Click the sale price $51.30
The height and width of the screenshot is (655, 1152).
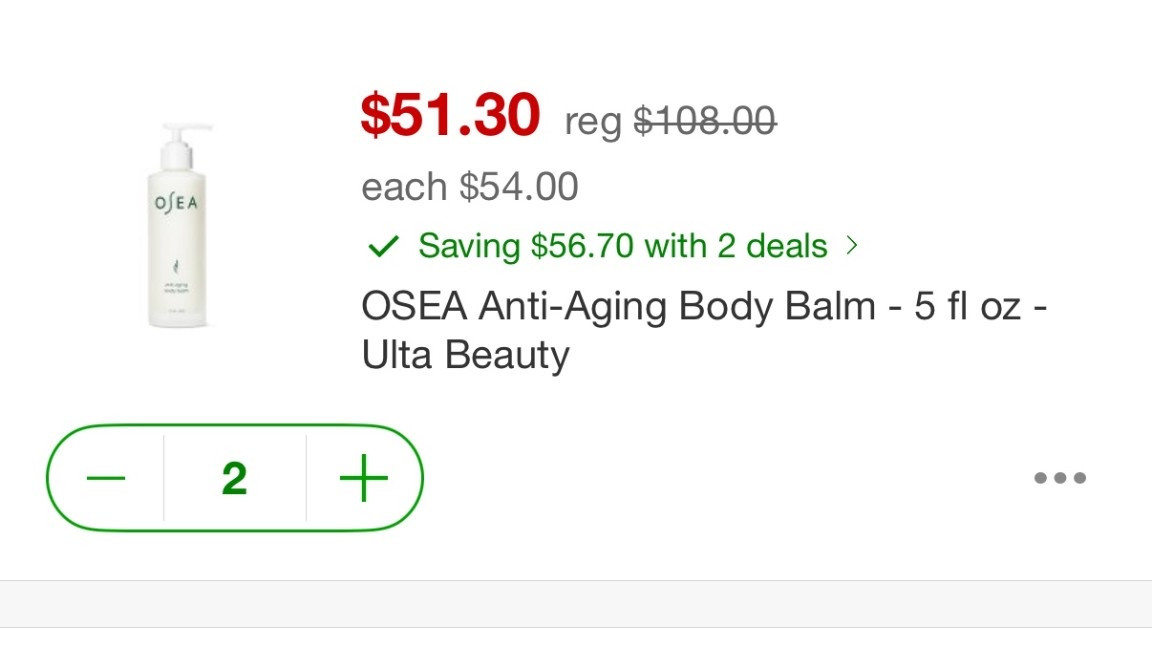[450, 118]
